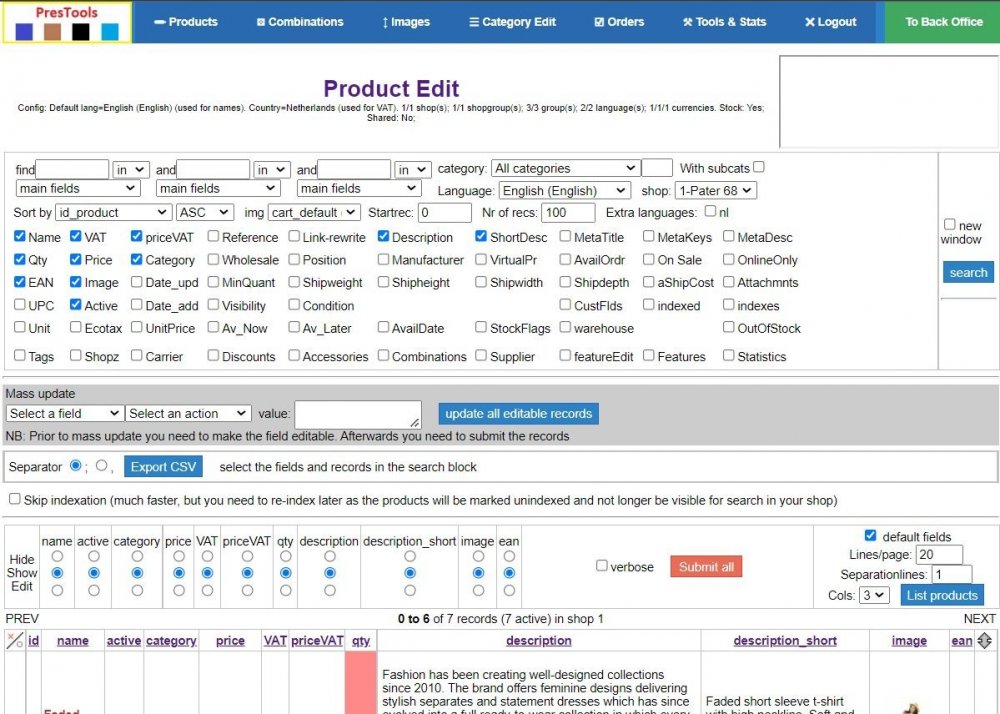The height and width of the screenshot is (714, 1000).
Task: Open the category All categories dropdown
Action: coord(565,168)
